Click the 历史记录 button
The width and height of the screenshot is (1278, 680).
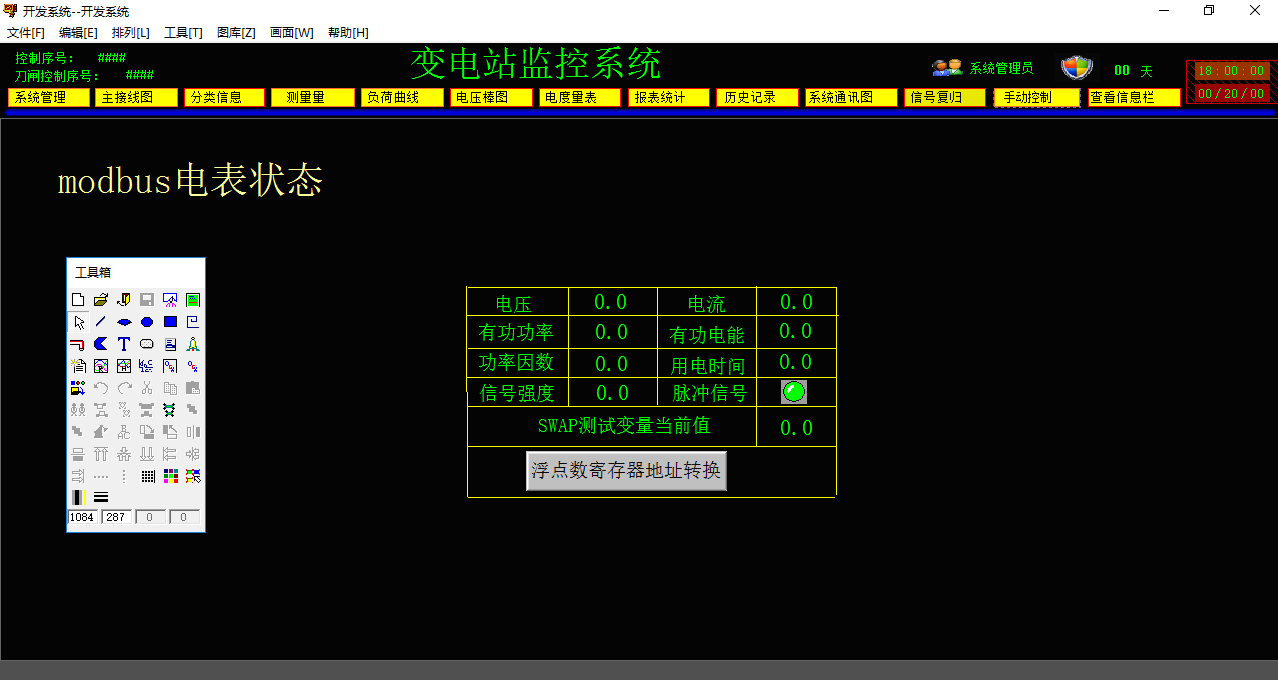pyautogui.click(x=757, y=97)
